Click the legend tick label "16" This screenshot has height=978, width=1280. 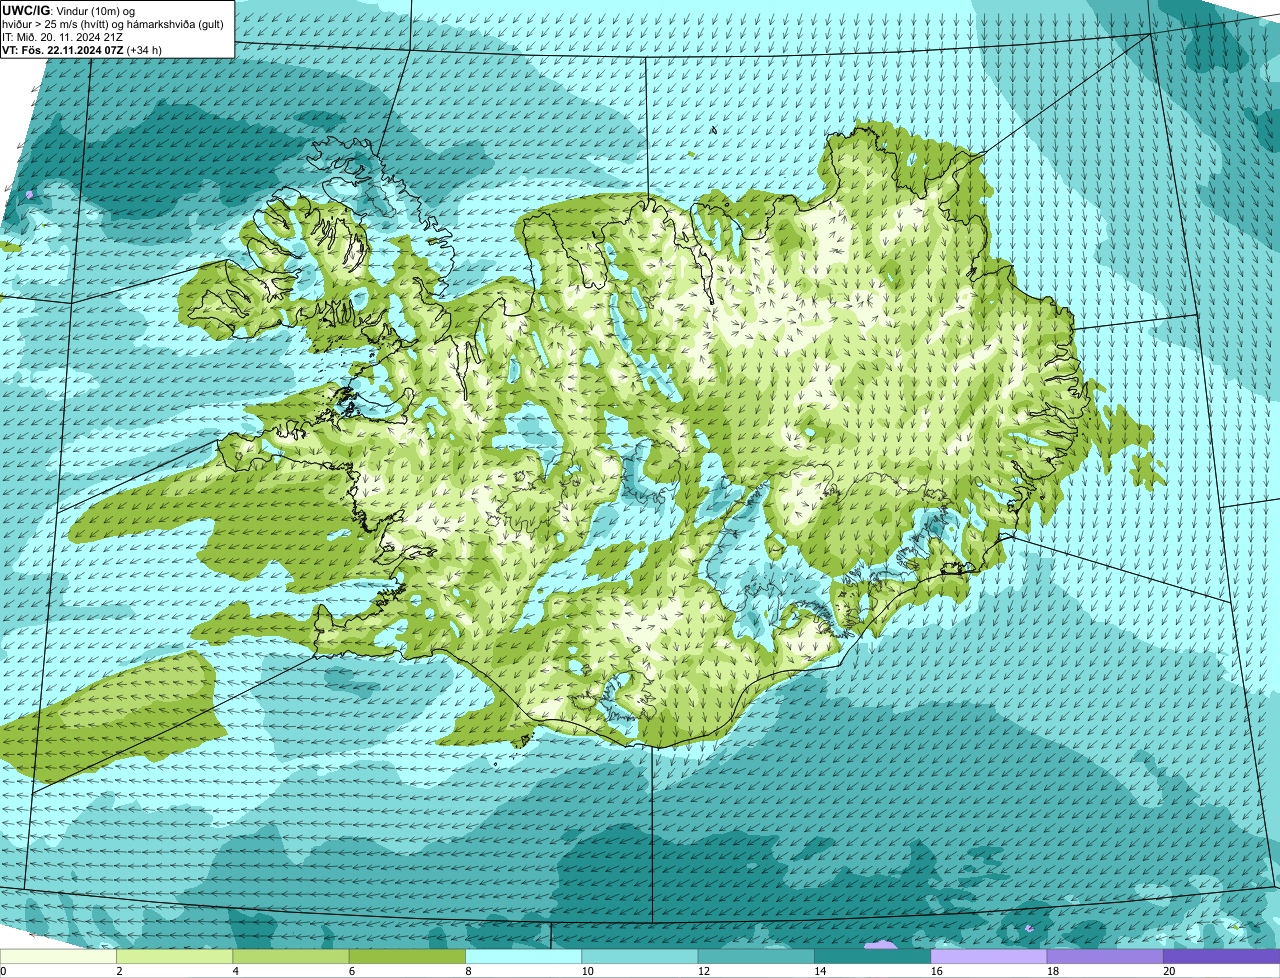937,971
